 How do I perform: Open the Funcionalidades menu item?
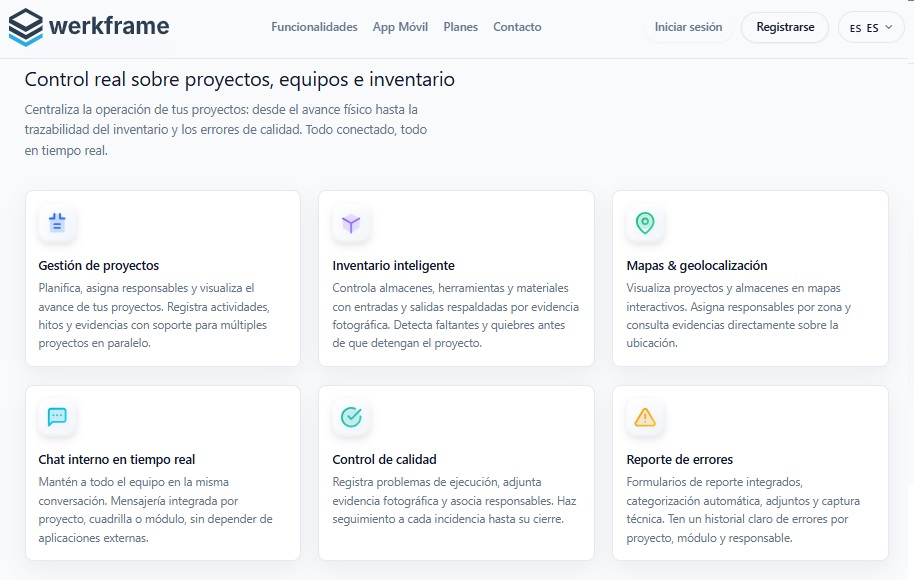314,28
